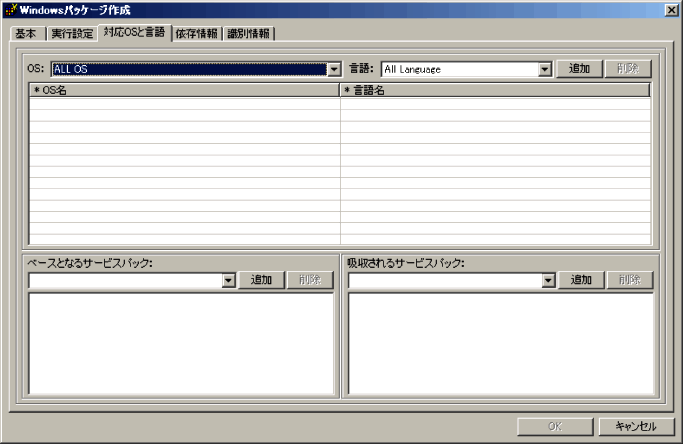Switch to the 基本 tab
Viewport: 683px width, 444px height.
pos(27,34)
